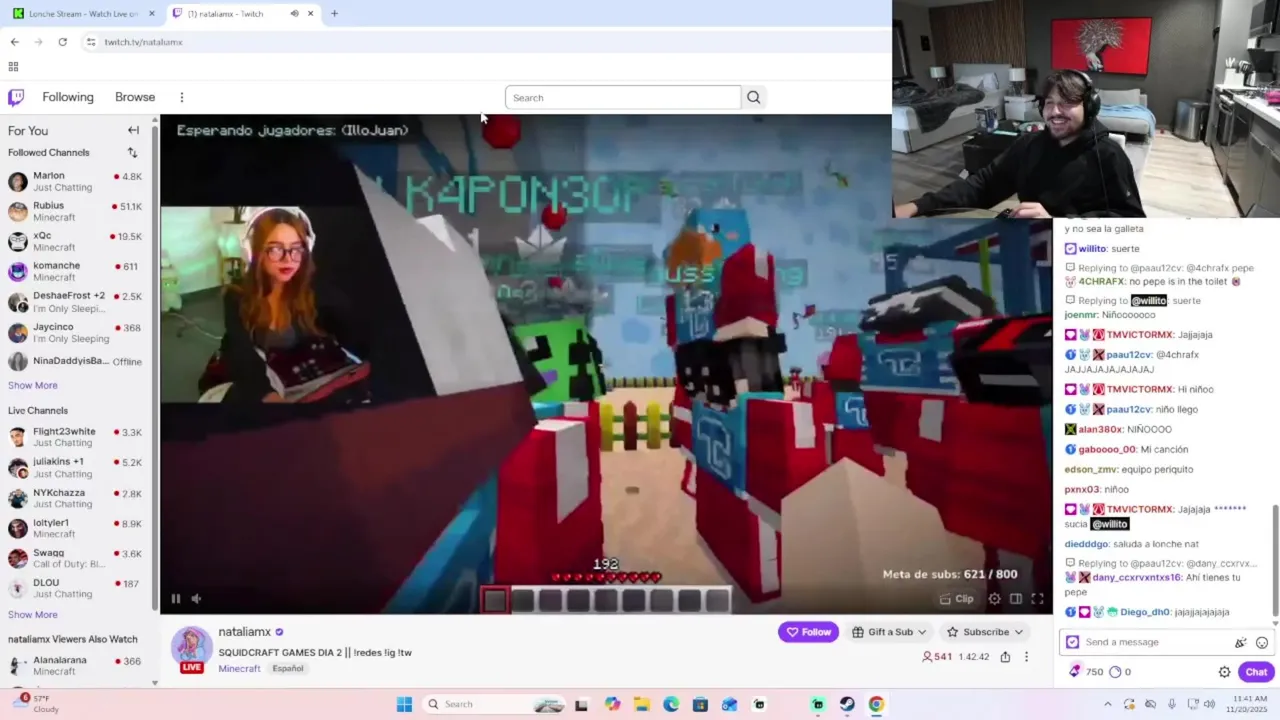Screen dimensions: 1280x720
Task: Open offline NinaDaddyisBa... channel
Action: (x=75, y=361)
